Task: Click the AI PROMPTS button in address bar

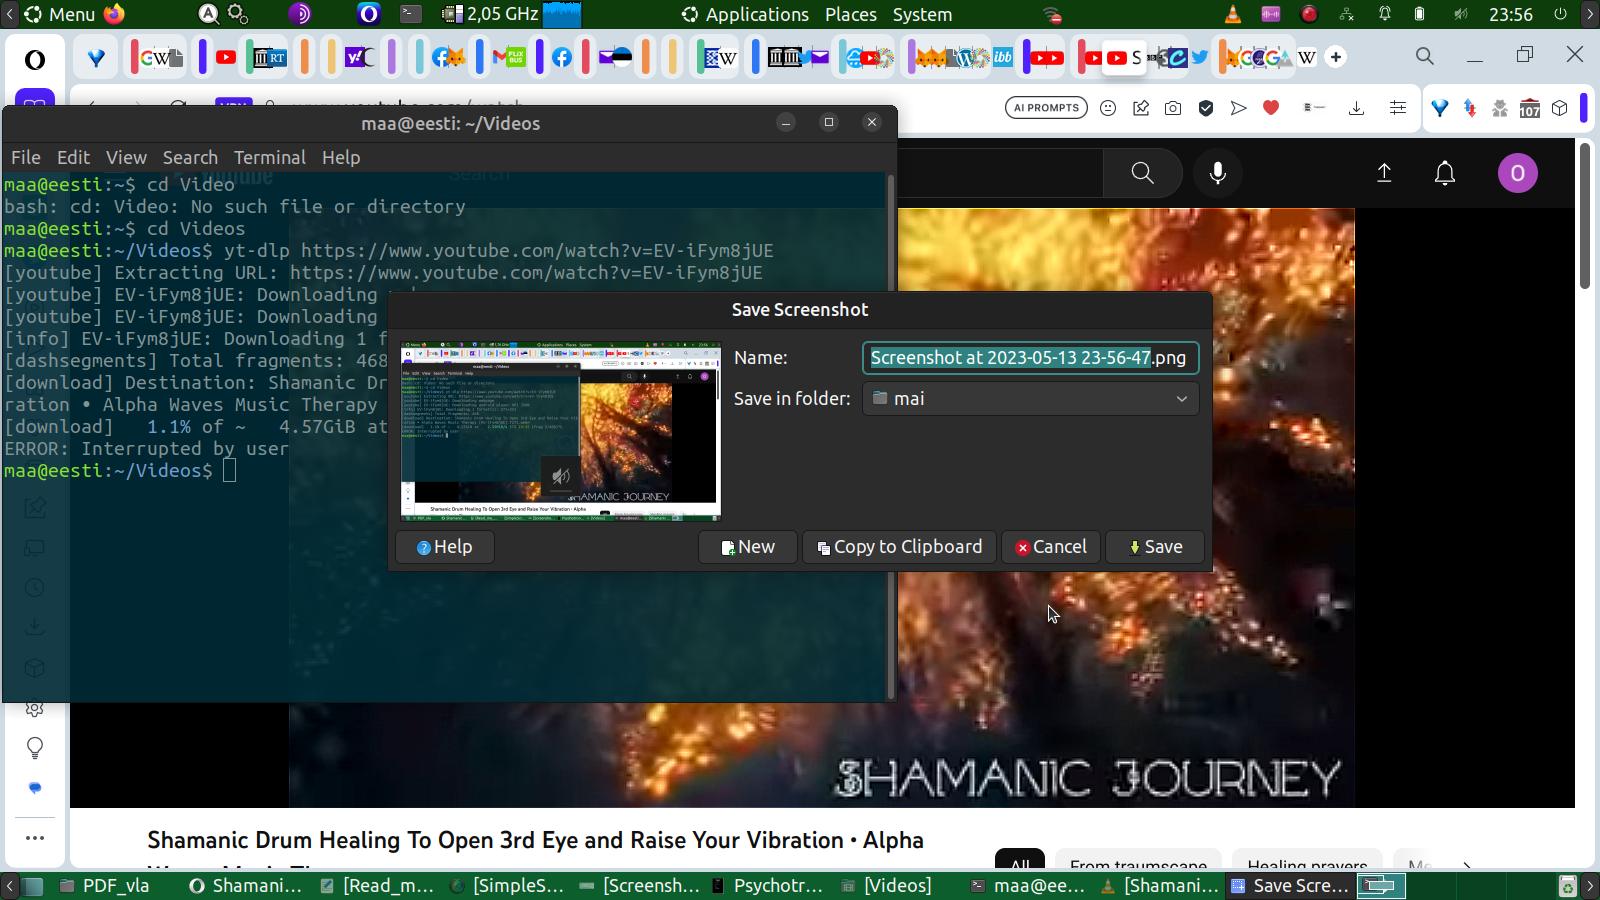Action: [x=1046, y=108]
